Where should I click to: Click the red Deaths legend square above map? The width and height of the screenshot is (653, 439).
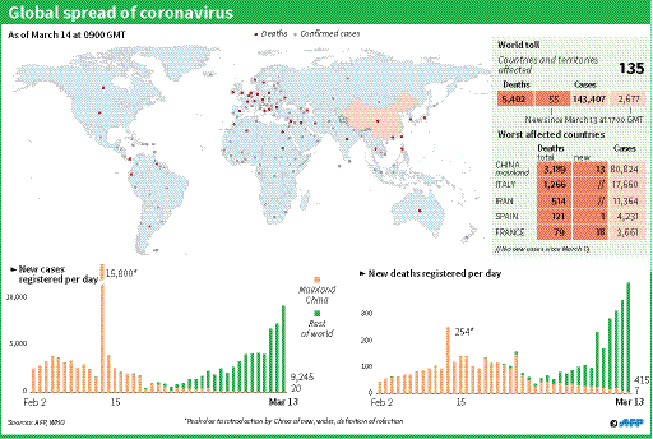pyautogui.click(x=255, y=35)
